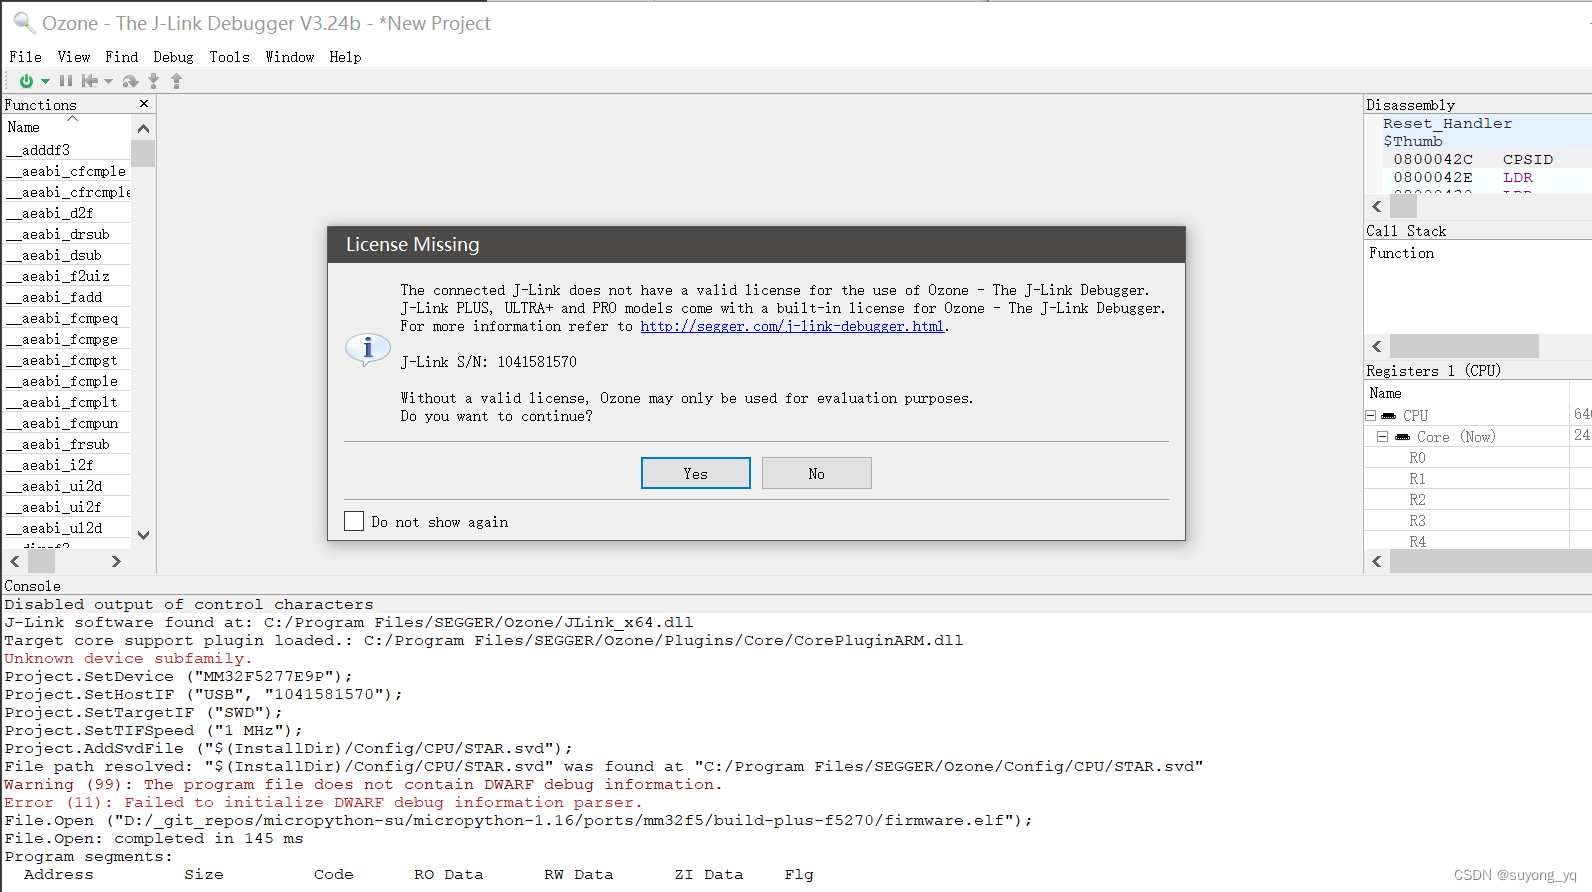1592x892 pixels.
Task: Click Functions horizontal scroll left arrow
Action: 15,562
